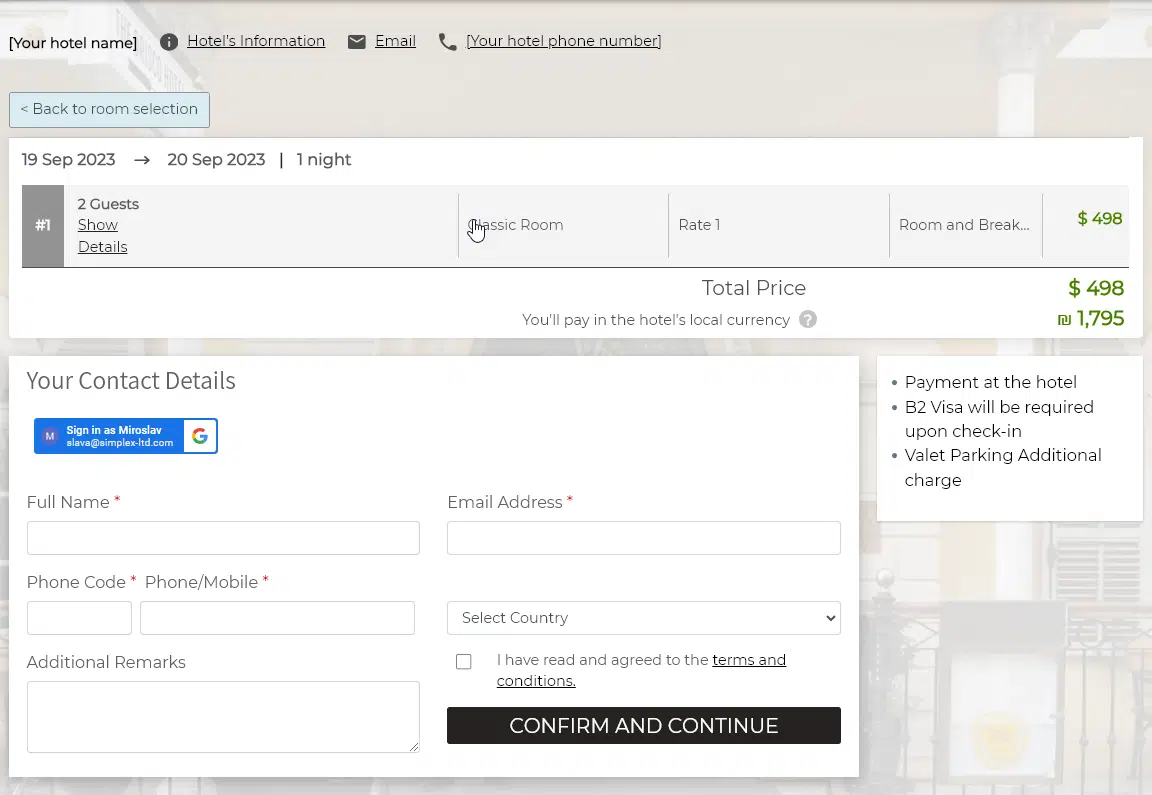Click the Phone/Mobile number field

277,618
